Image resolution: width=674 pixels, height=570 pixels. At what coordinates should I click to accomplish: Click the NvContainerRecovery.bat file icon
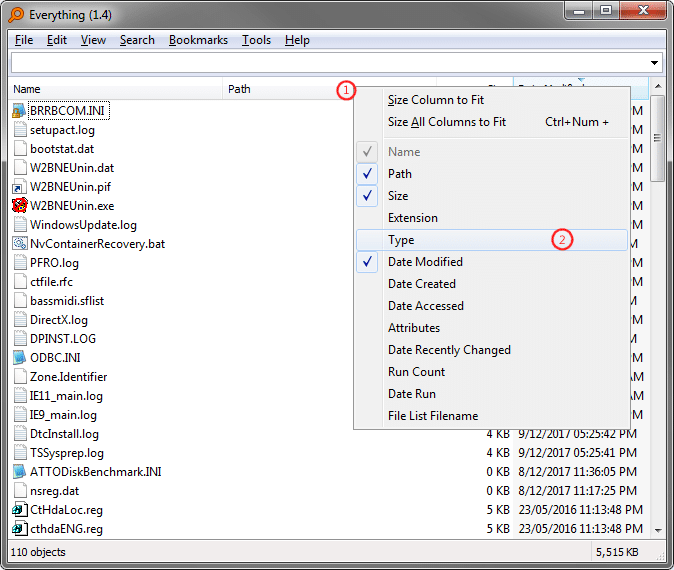coord(19,244)
